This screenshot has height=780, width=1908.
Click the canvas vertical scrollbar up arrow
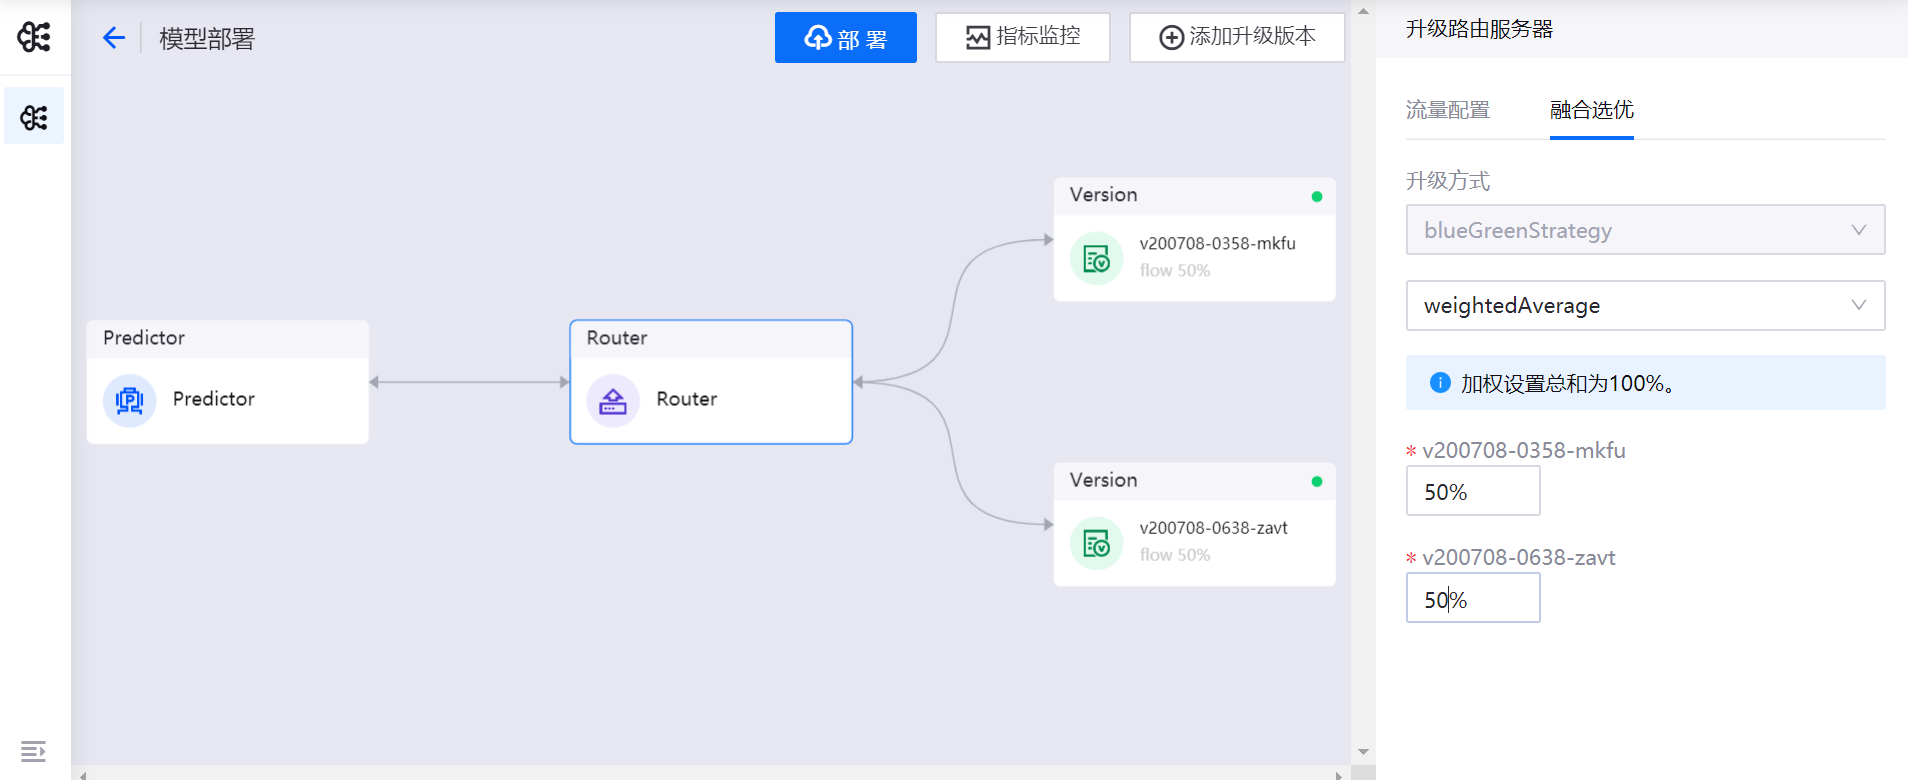(x=1363, y=11)
